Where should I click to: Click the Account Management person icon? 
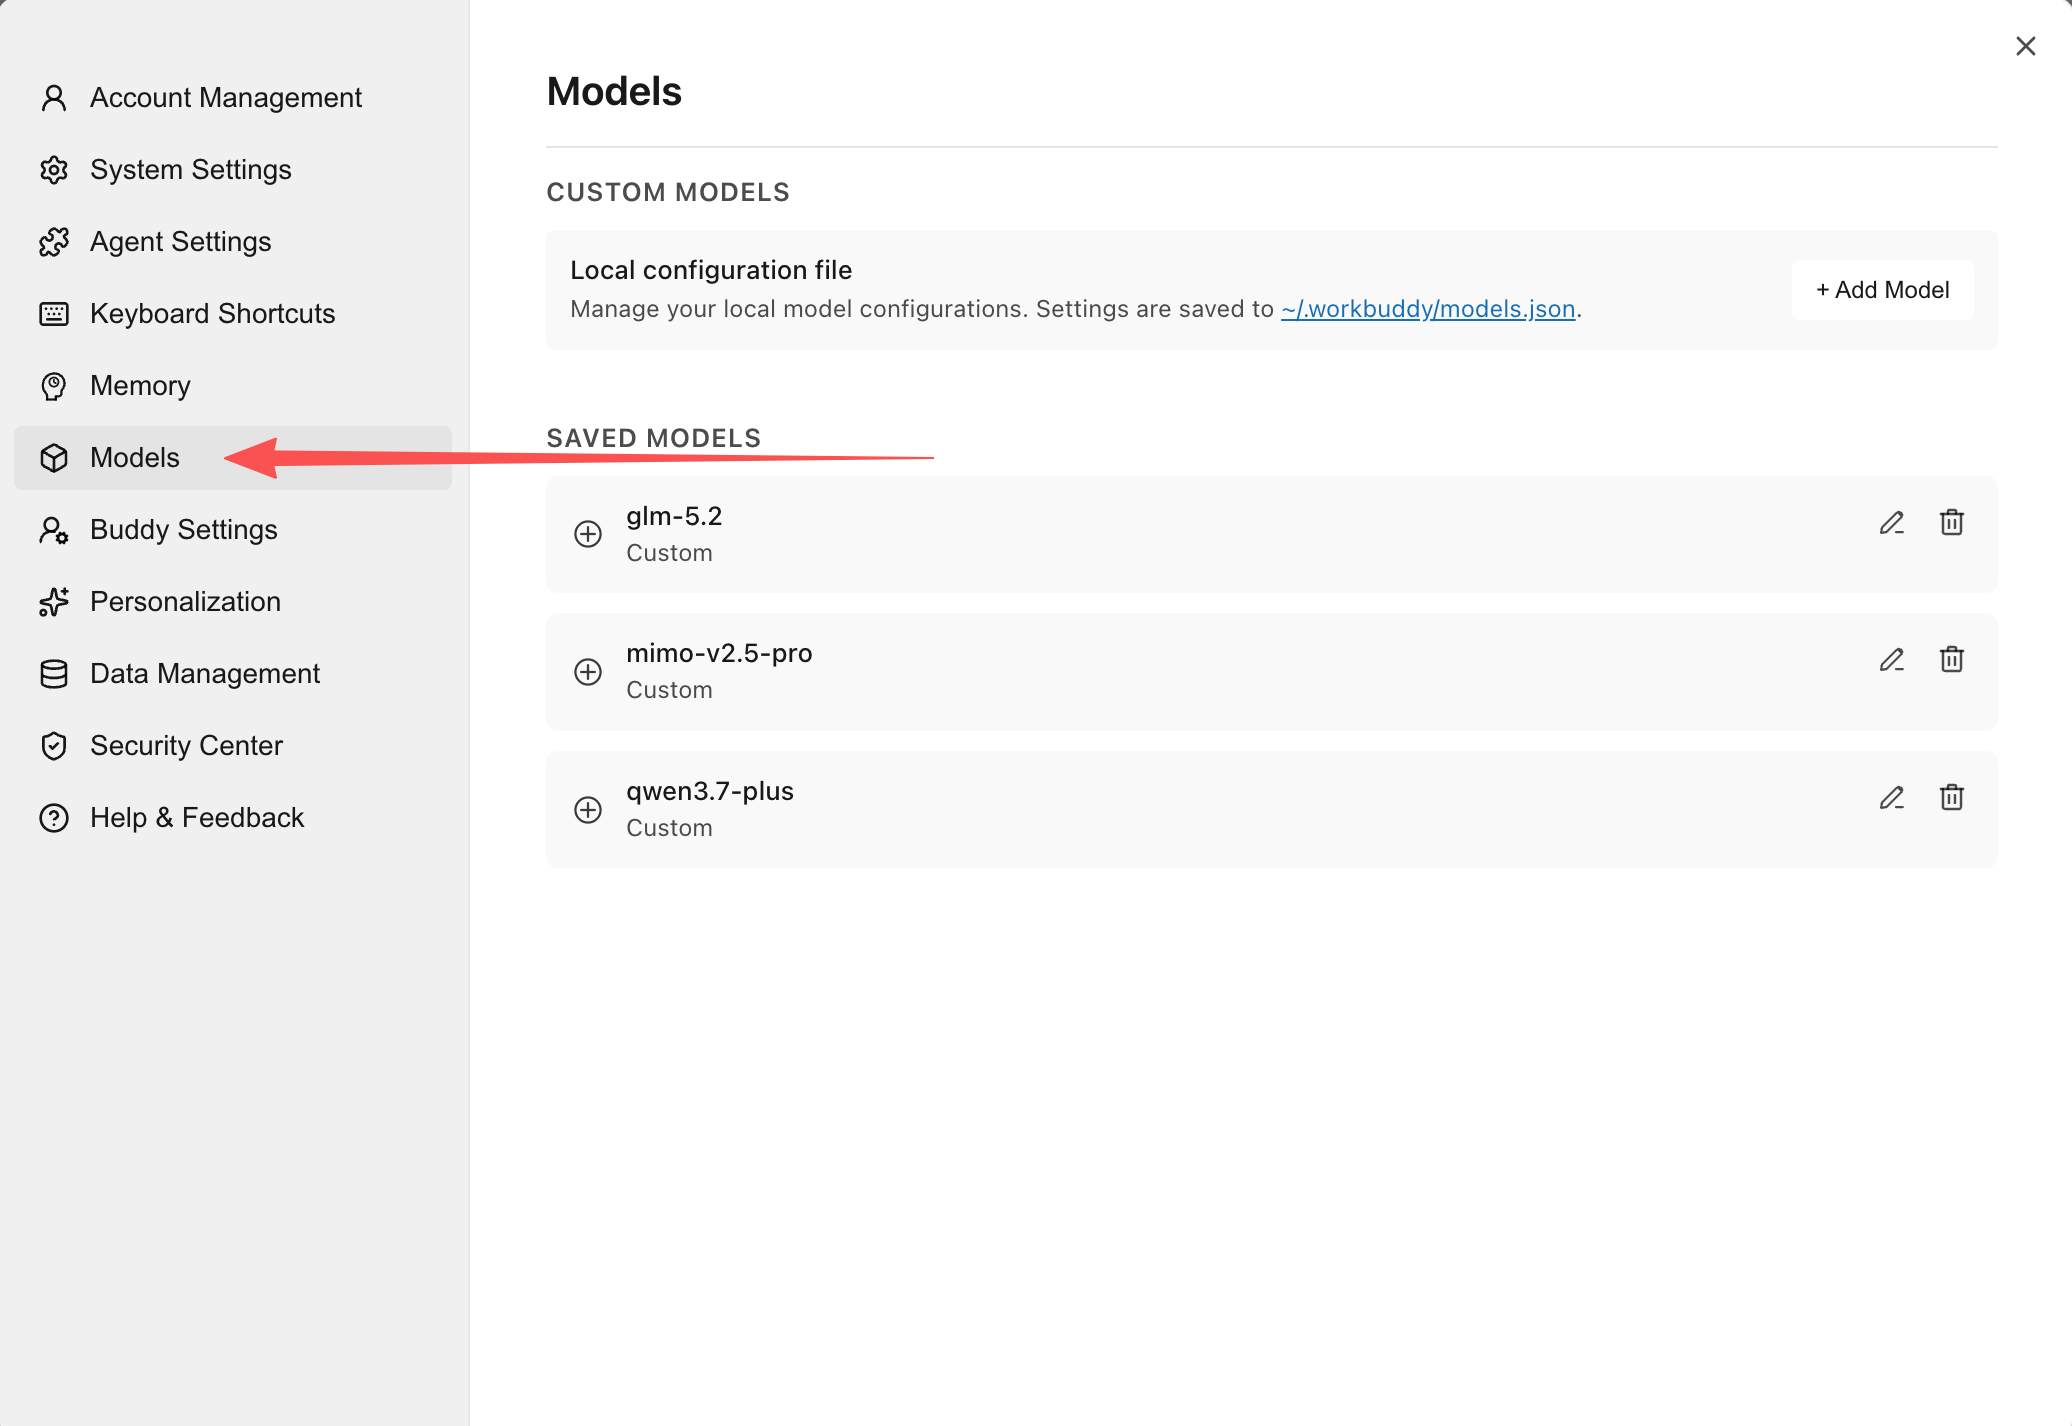coord(54,98)
